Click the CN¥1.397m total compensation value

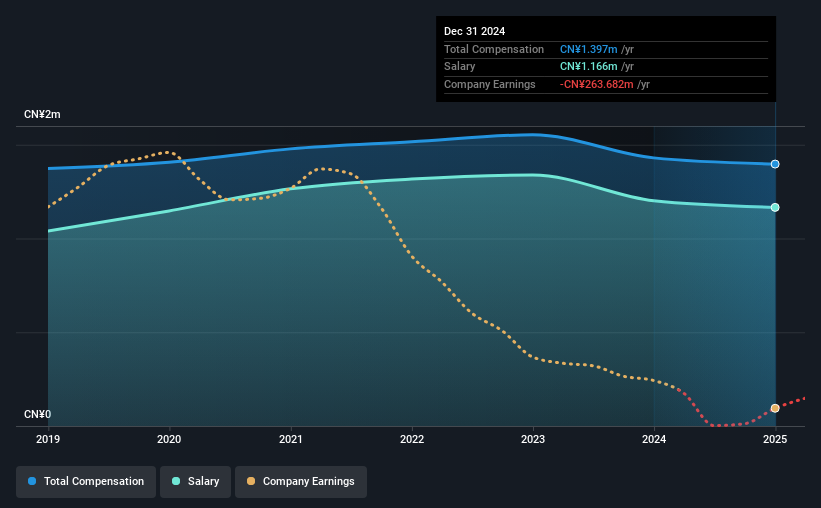pos(589,49)
